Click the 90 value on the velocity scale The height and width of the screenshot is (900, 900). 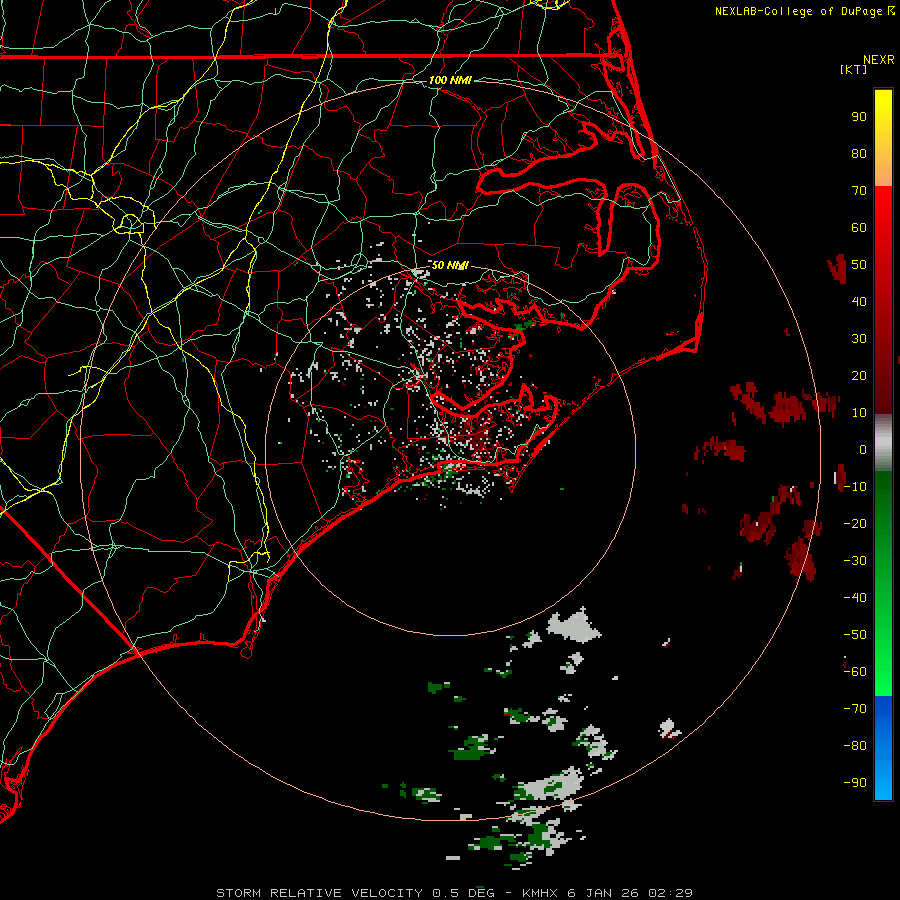(859, 117)
